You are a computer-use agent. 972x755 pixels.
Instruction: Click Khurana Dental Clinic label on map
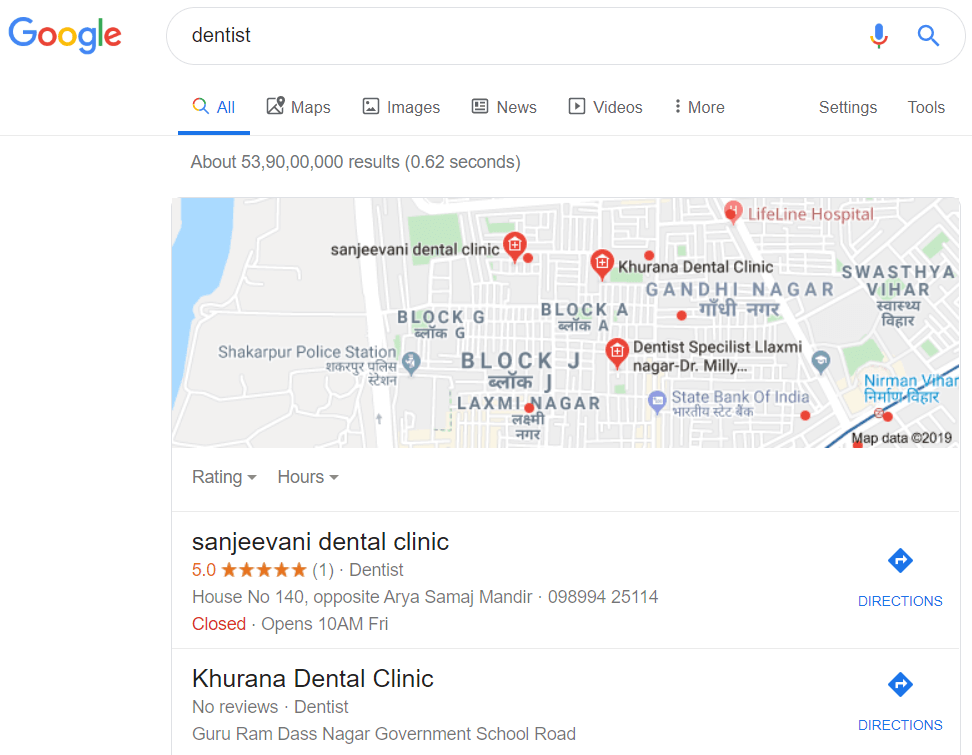(696, 267)
